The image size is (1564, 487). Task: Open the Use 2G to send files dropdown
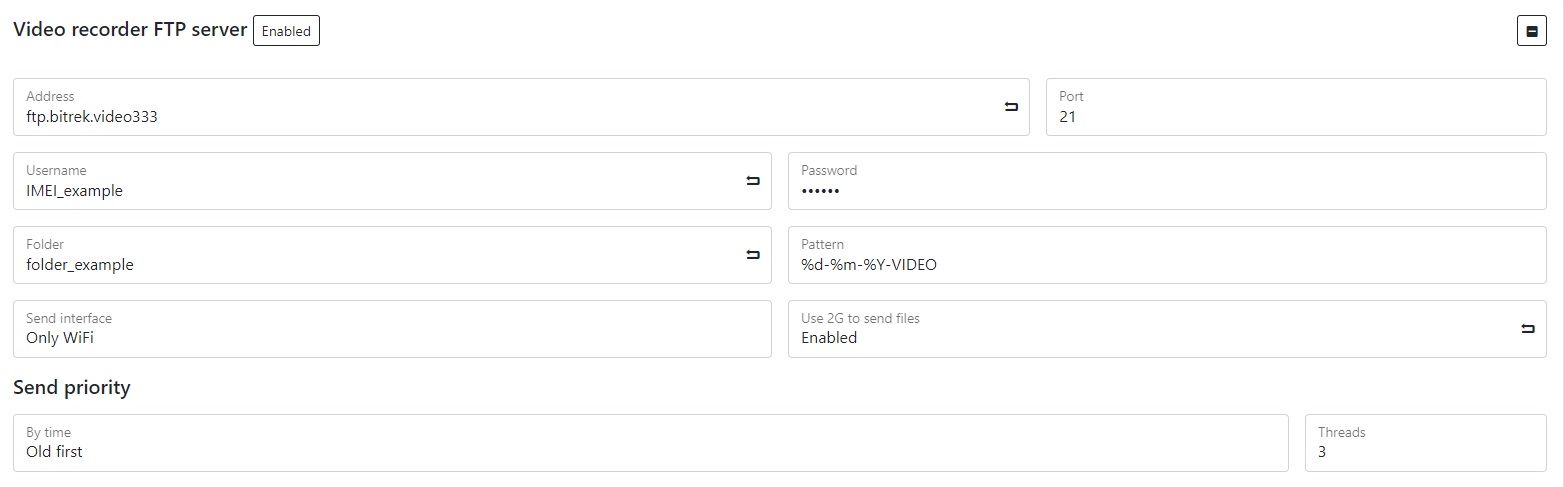tap(1150, 329)
